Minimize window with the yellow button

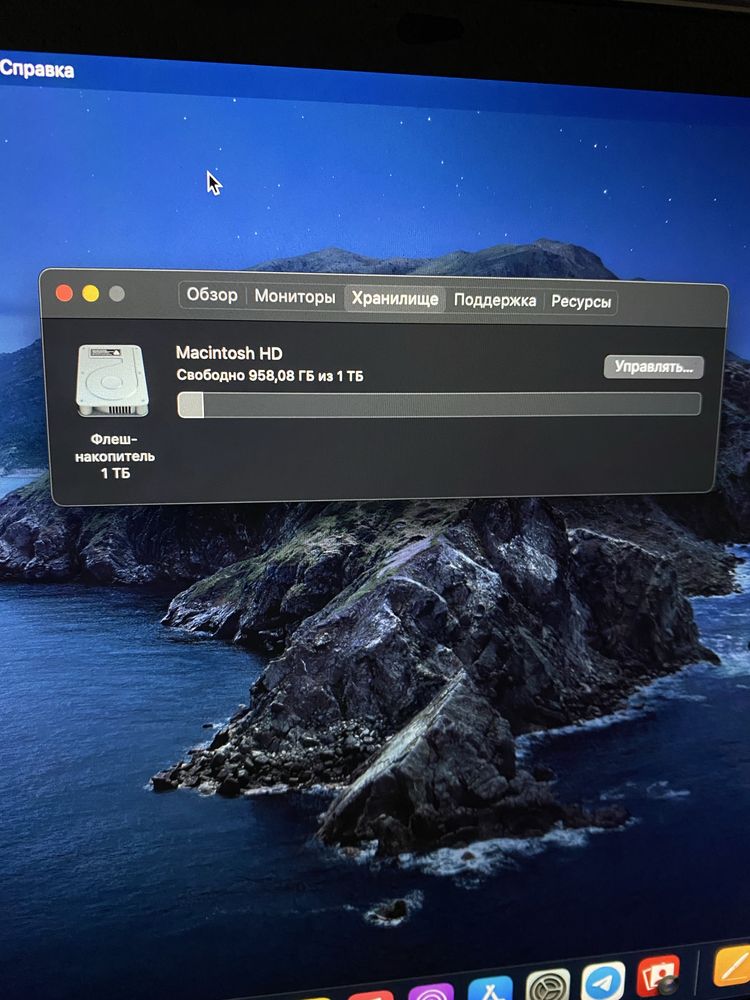click(91, 293)
